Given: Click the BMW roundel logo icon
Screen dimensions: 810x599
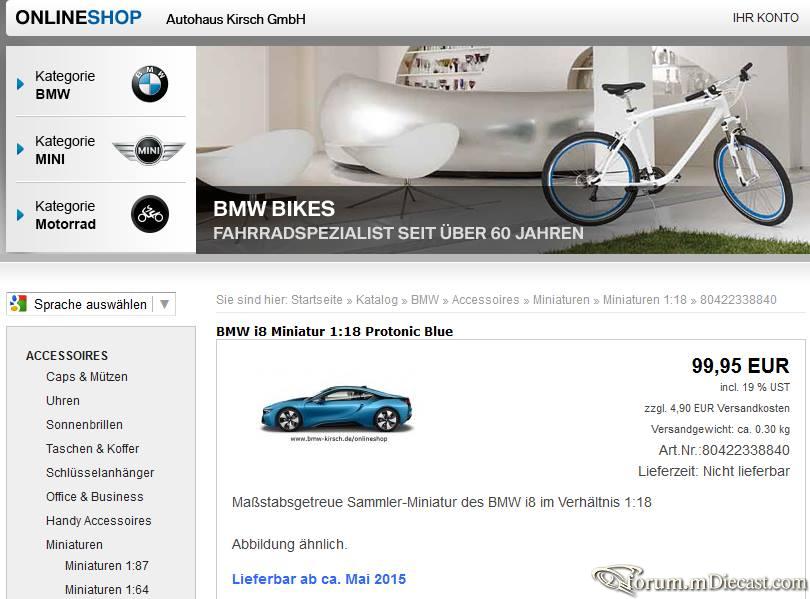Looking at the screenshot, I should coord(150,84).
